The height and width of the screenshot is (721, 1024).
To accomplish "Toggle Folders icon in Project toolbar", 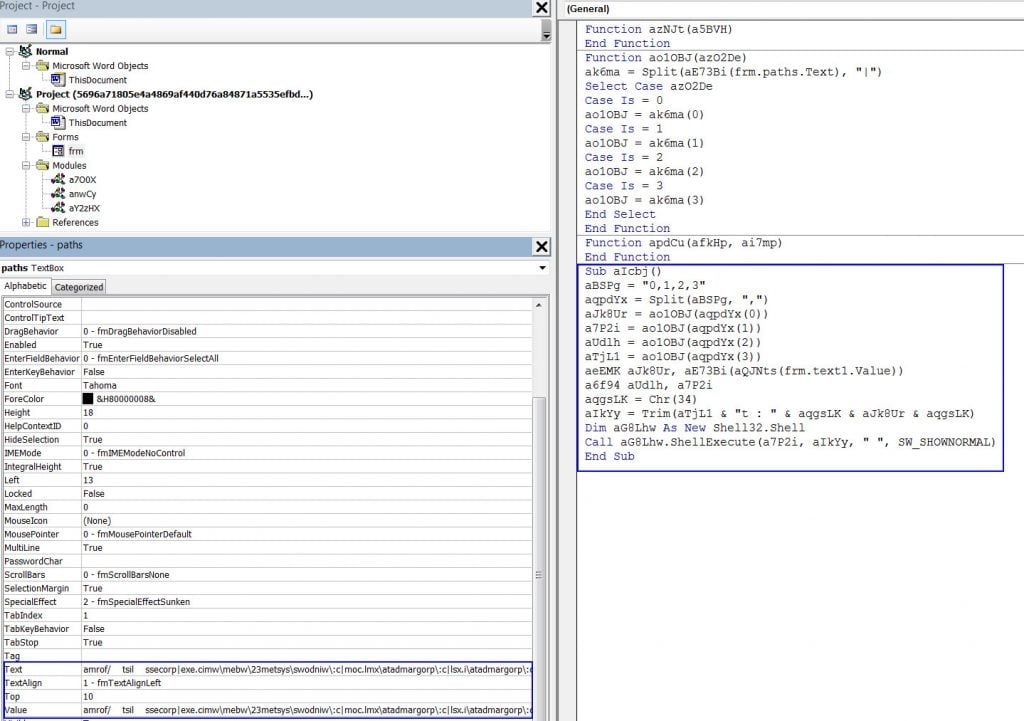I will (56, 29).
